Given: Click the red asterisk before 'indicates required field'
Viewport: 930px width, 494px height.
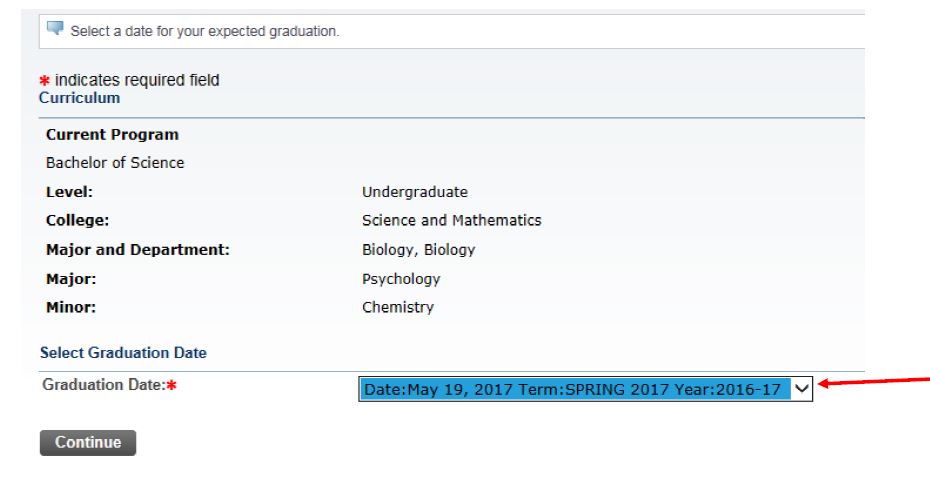Looking at the screenshot, I should (44, 81).
